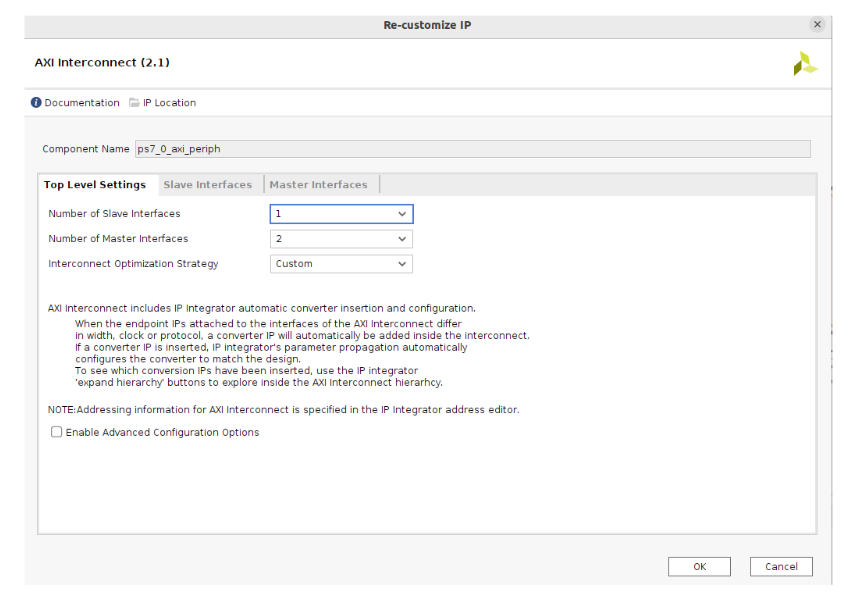Viewport: 848px width, 598px height.
Task: Click the Component Name field
Action: 473,149
